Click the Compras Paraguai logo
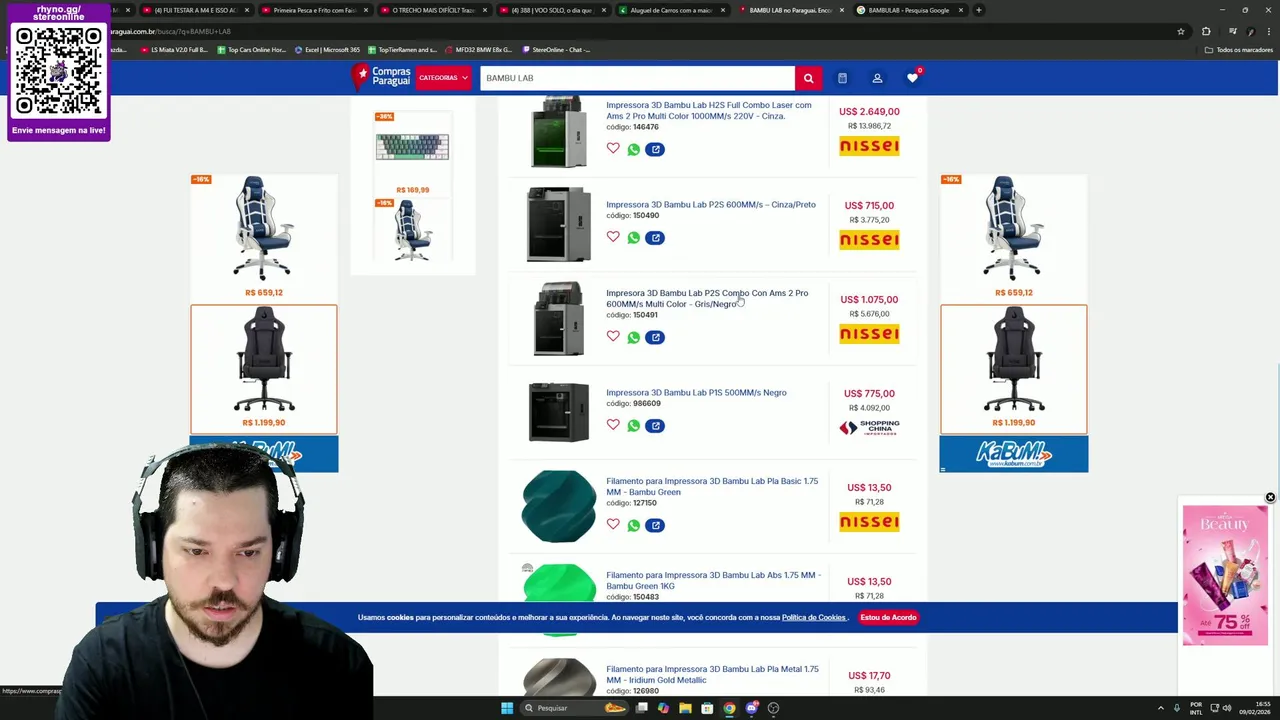 (381, 76)
